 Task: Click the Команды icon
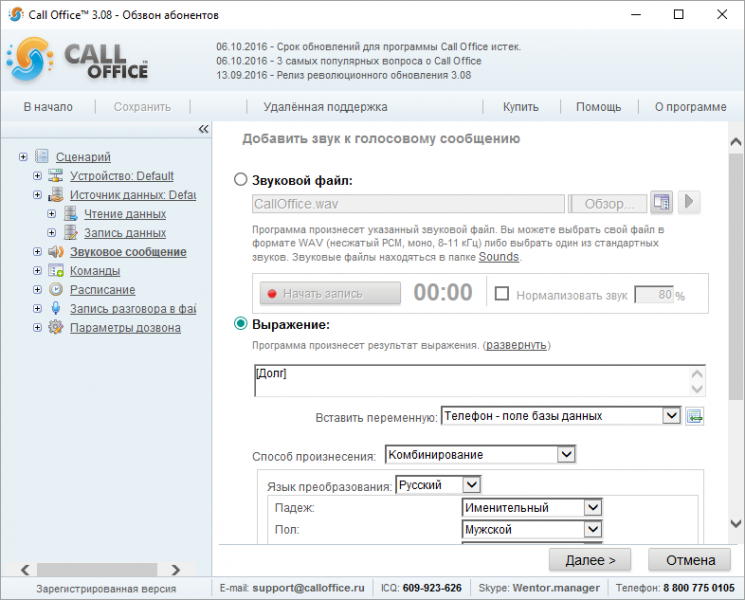coord(56,271)
